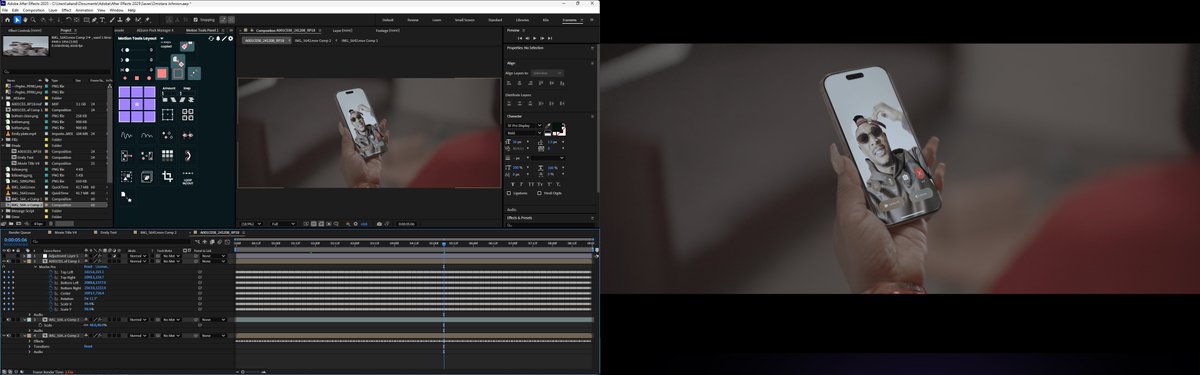The width and height of the screenshot is (1200, 375).
Task: Open the Bold font style dropdown
Action: coord(525,132)
